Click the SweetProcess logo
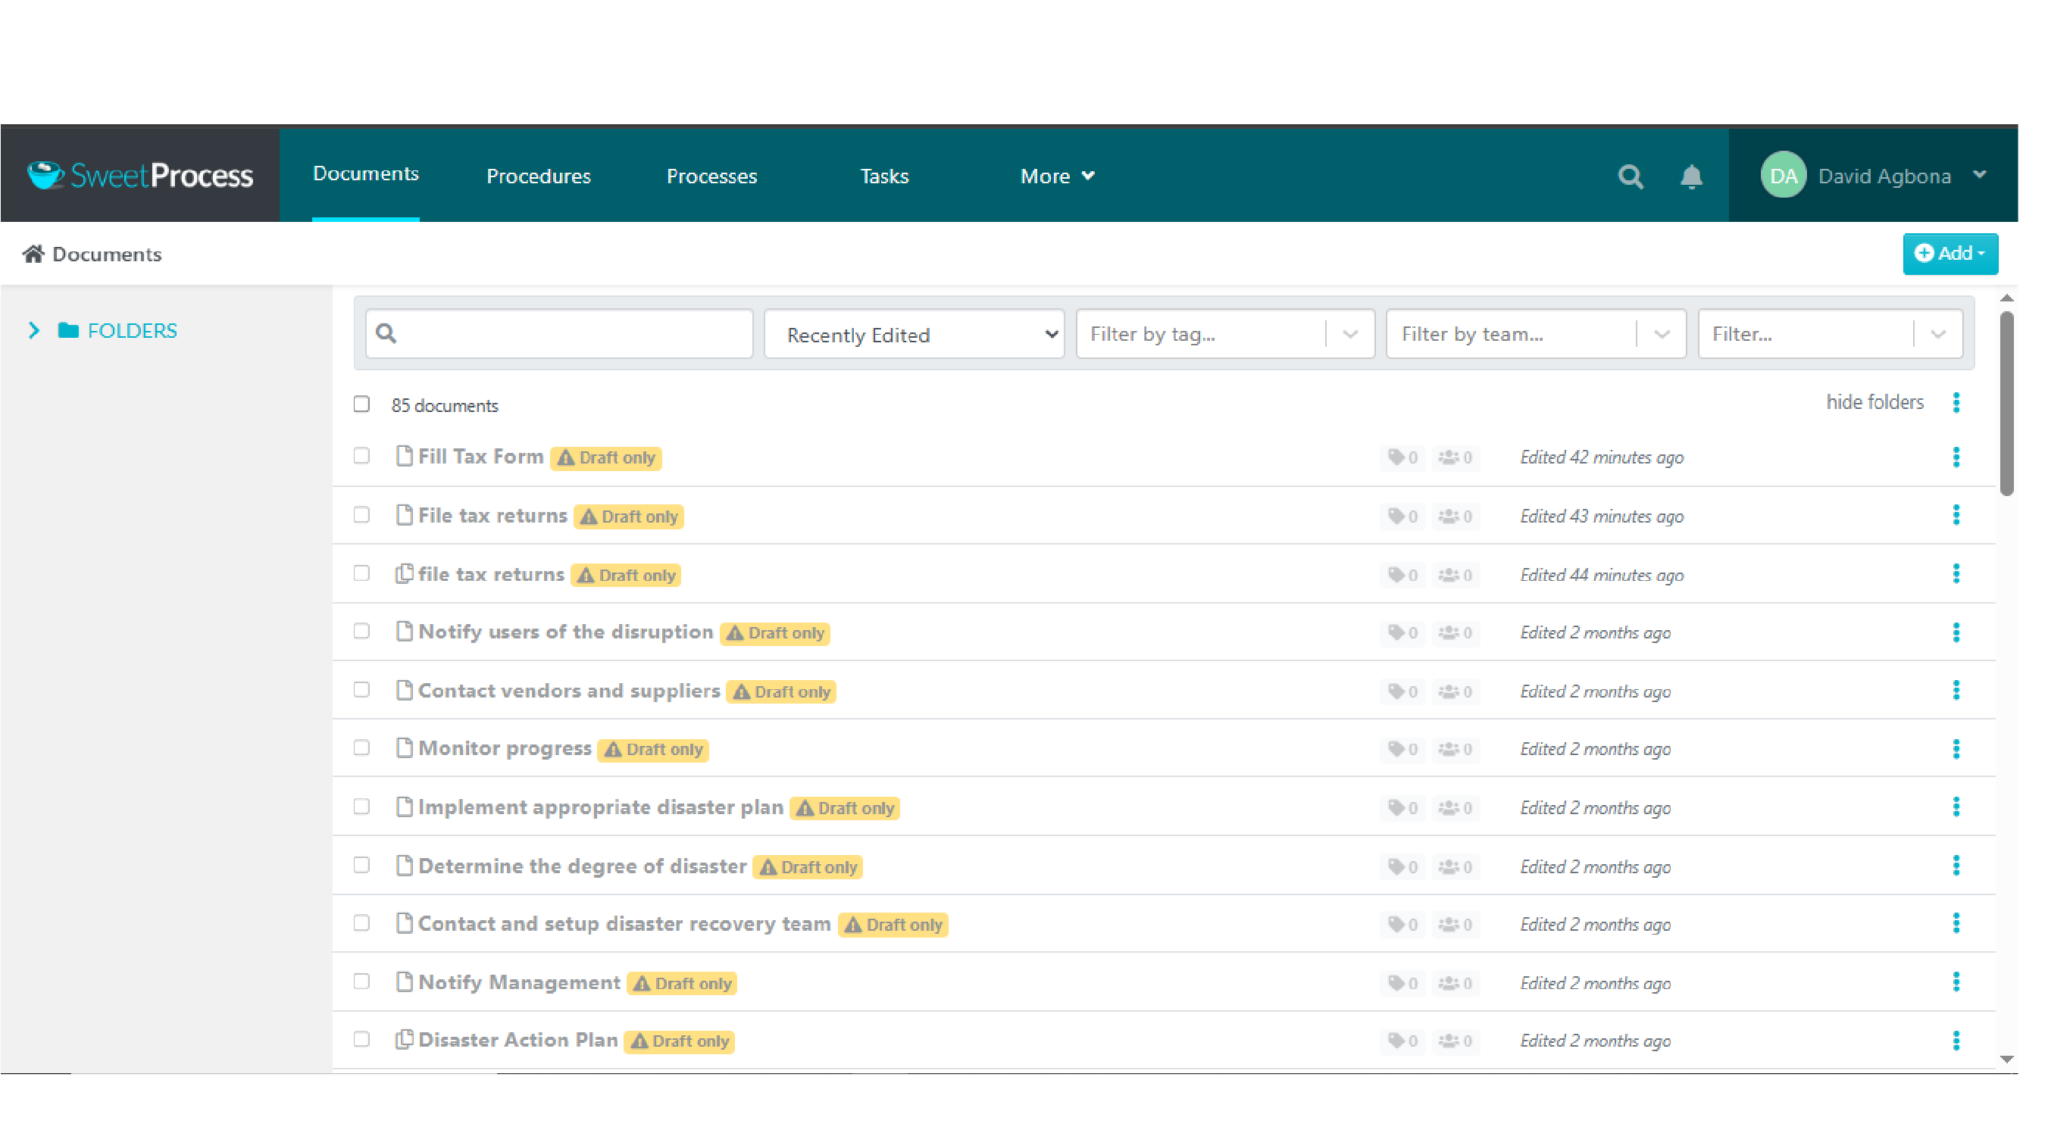Screen dimensions: 2048x1133 click(140, 175)
